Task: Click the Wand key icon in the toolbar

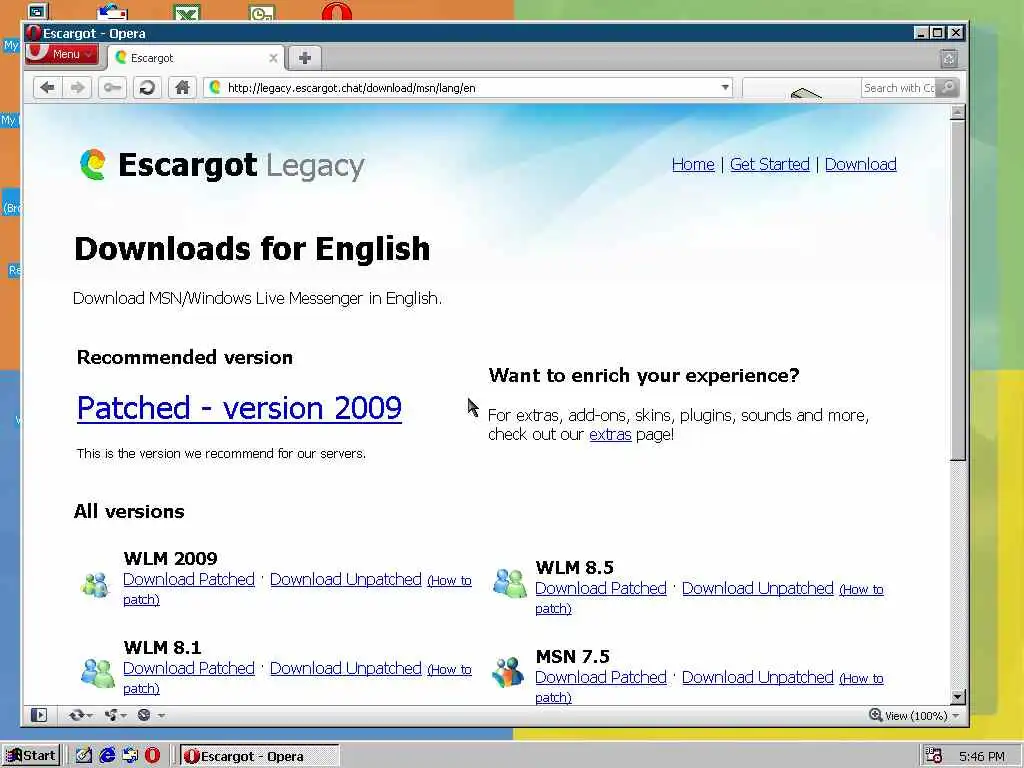Action: [x=112, y=88]
